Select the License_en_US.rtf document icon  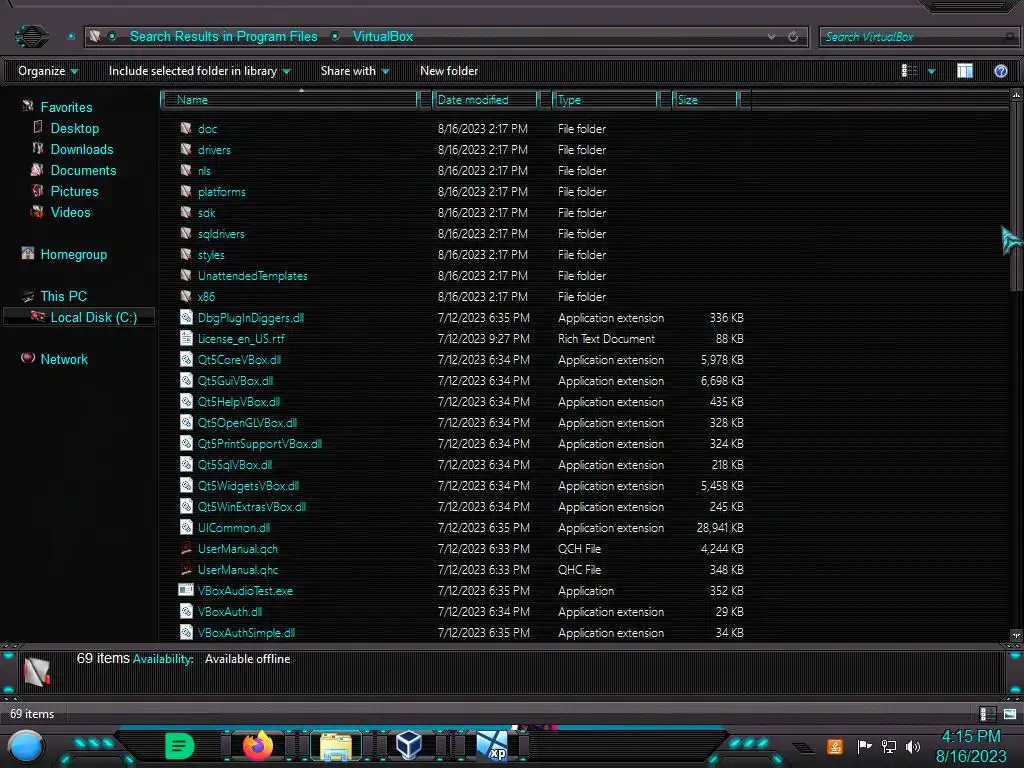point(186,338)
